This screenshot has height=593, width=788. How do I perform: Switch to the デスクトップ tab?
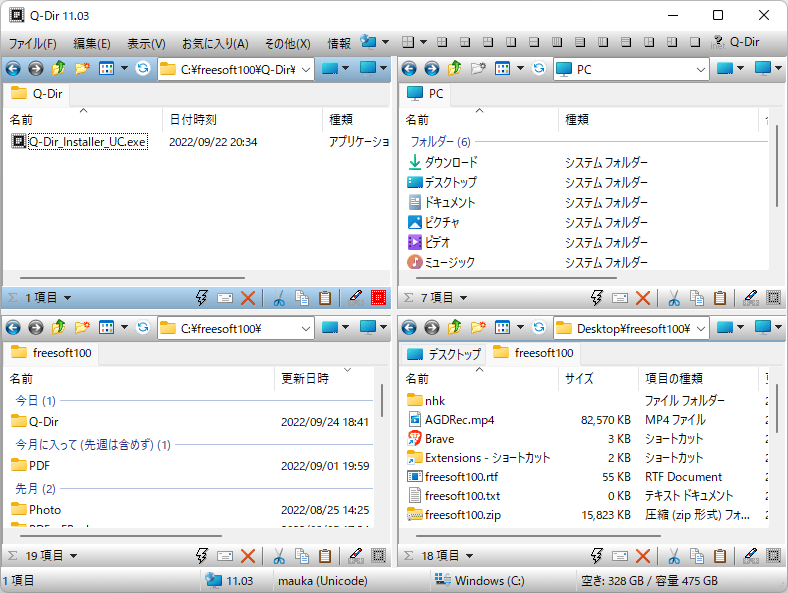(444, 353)
